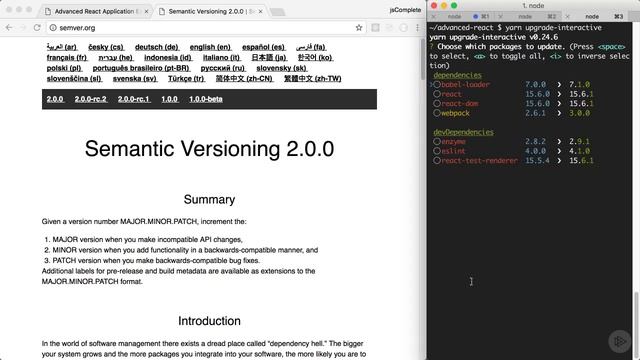Screen dimensions: 640x360
Task: Open the 1.0.0 version link
Action: (x=169, y=99)
